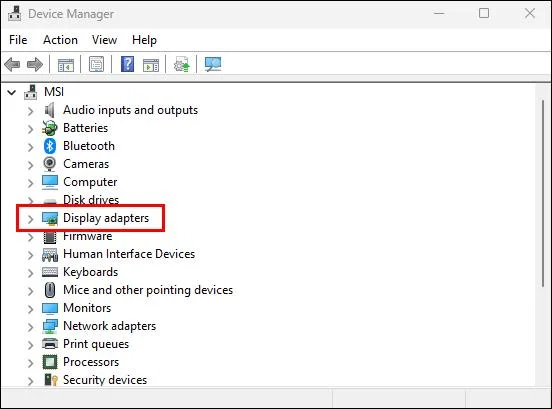Screen dimensions: 552x409
Task: Click the blue Help question mark icon
Action: [x=127, y=64]
